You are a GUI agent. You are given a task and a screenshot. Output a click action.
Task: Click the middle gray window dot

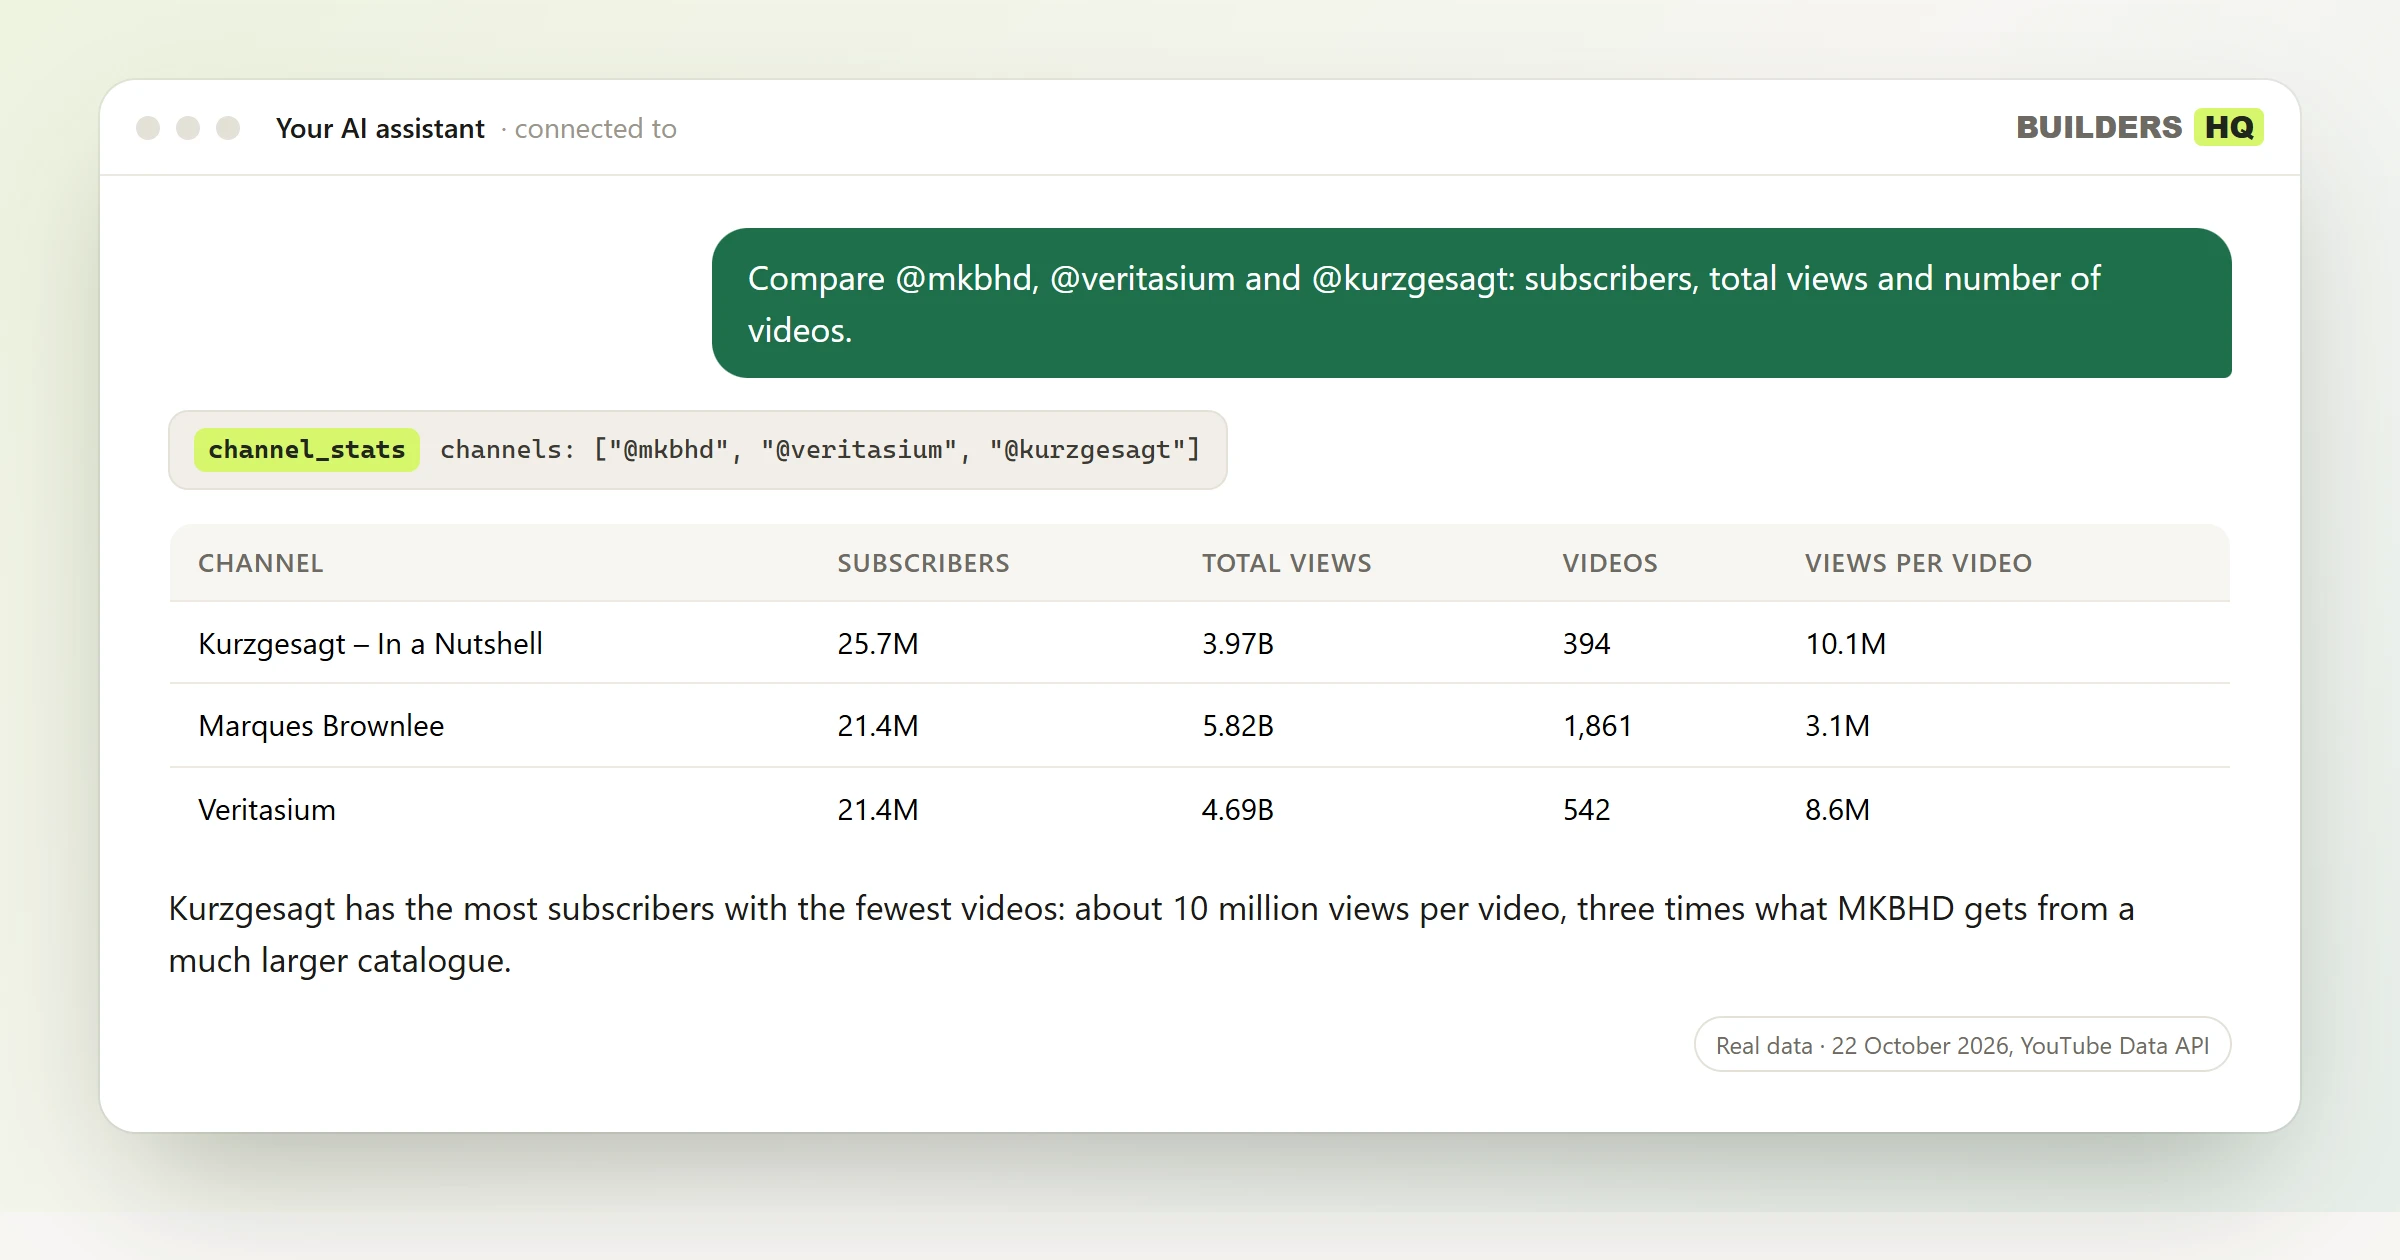pyautogui.click(x=188, y=128)
